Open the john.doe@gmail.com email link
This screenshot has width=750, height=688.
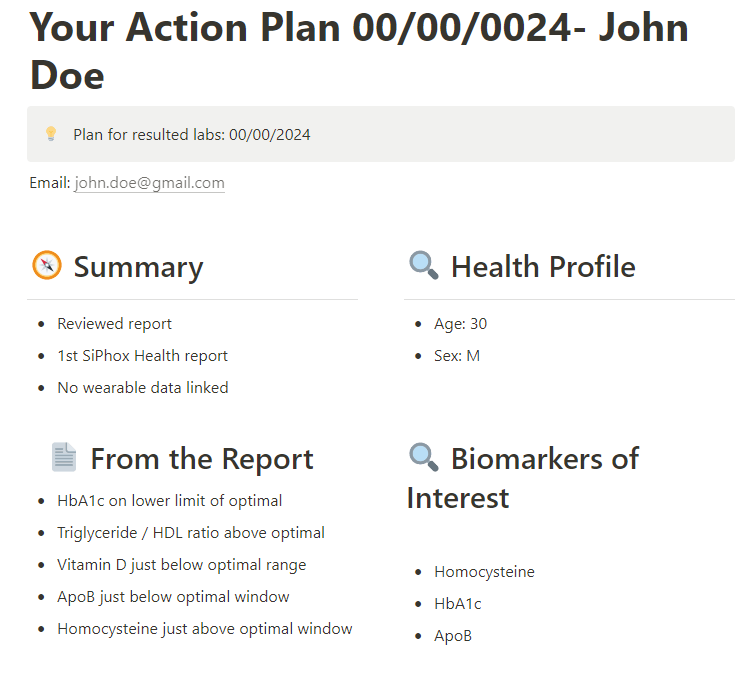click(x=149, y=183)
